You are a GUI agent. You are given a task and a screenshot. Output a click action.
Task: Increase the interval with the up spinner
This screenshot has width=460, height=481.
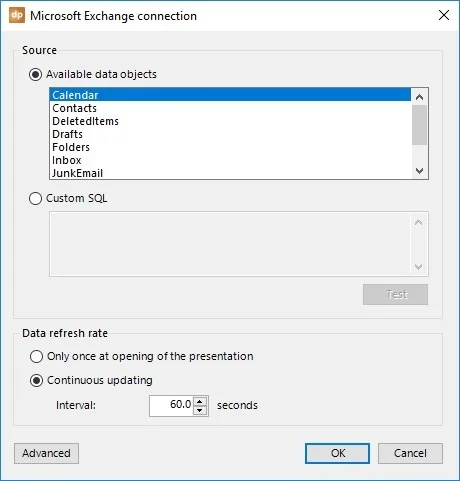tap(200, 401)
